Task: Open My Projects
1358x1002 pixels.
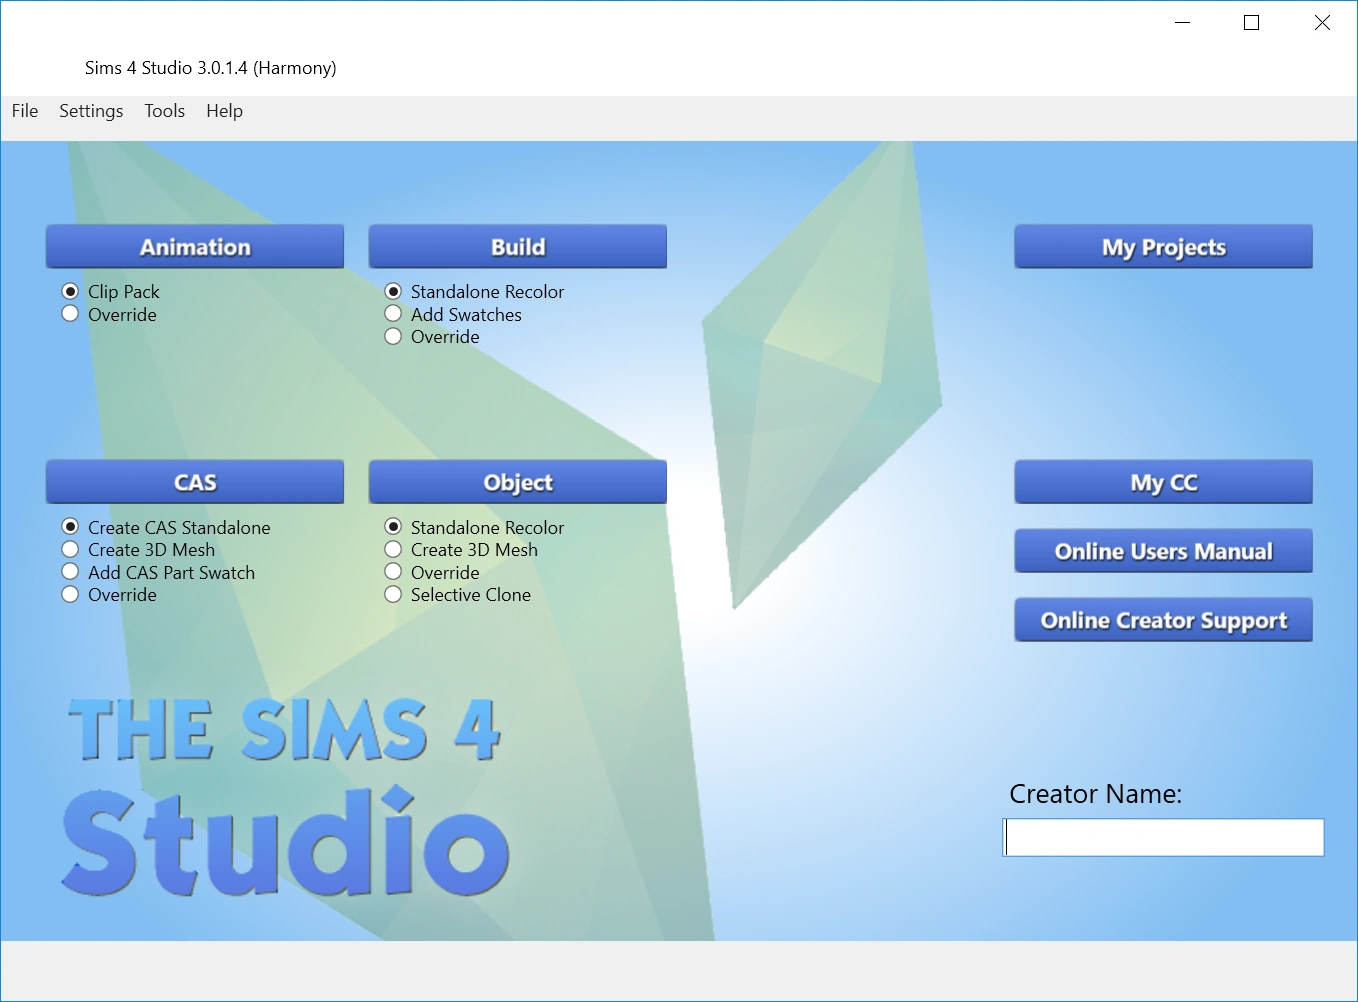Action: 1164,247
